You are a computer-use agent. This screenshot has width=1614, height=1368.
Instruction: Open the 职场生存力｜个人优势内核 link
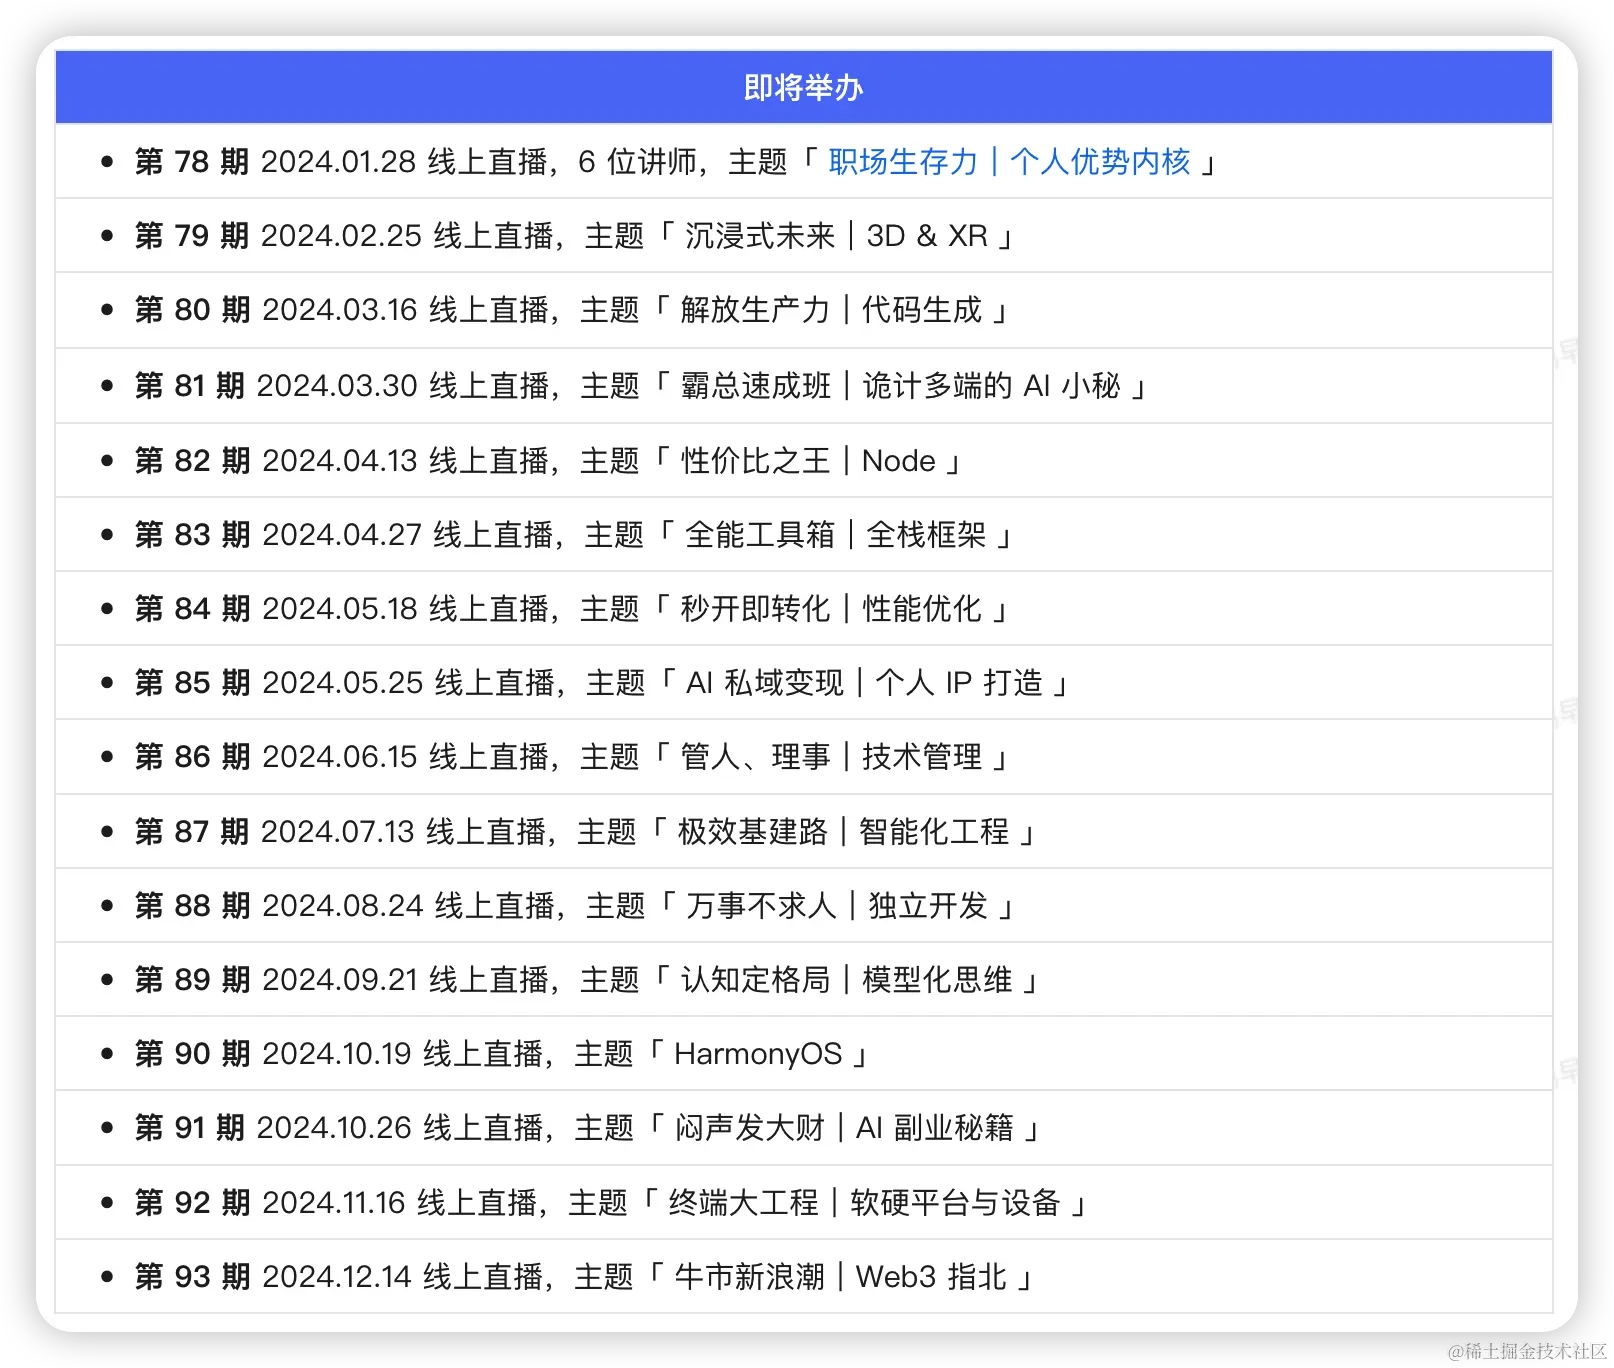[x=1009, y=162]
